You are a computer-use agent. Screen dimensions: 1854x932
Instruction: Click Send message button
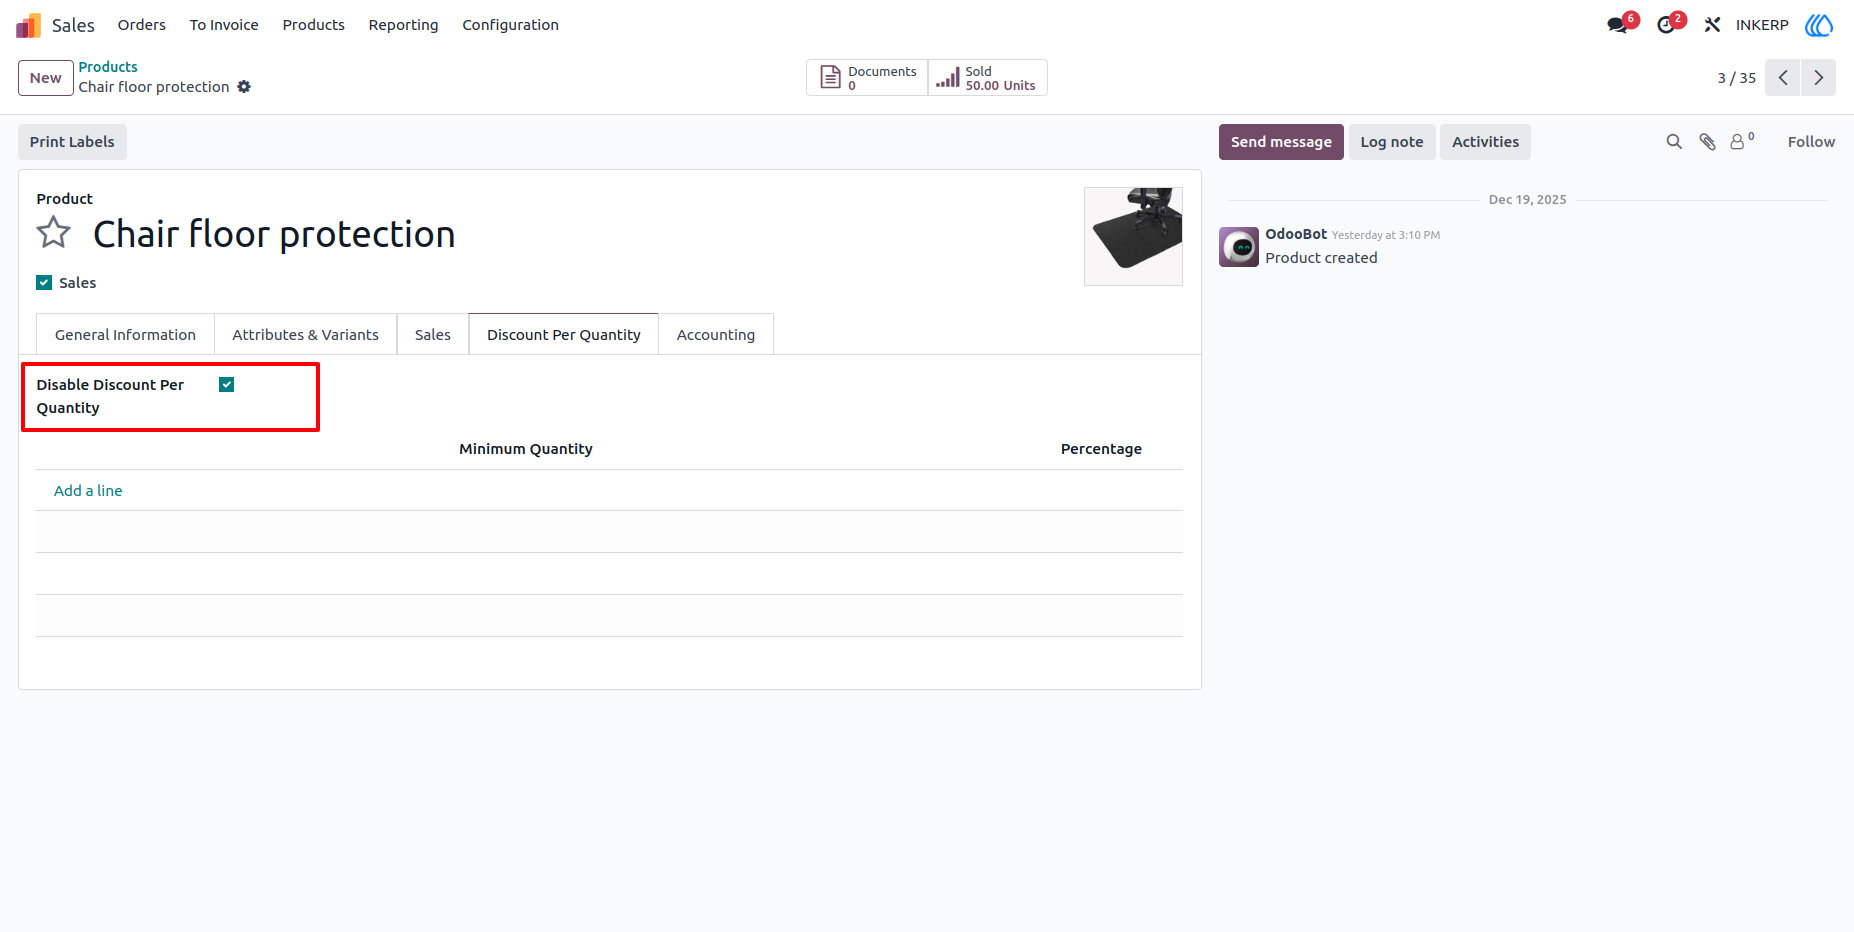click(1281, 142)
